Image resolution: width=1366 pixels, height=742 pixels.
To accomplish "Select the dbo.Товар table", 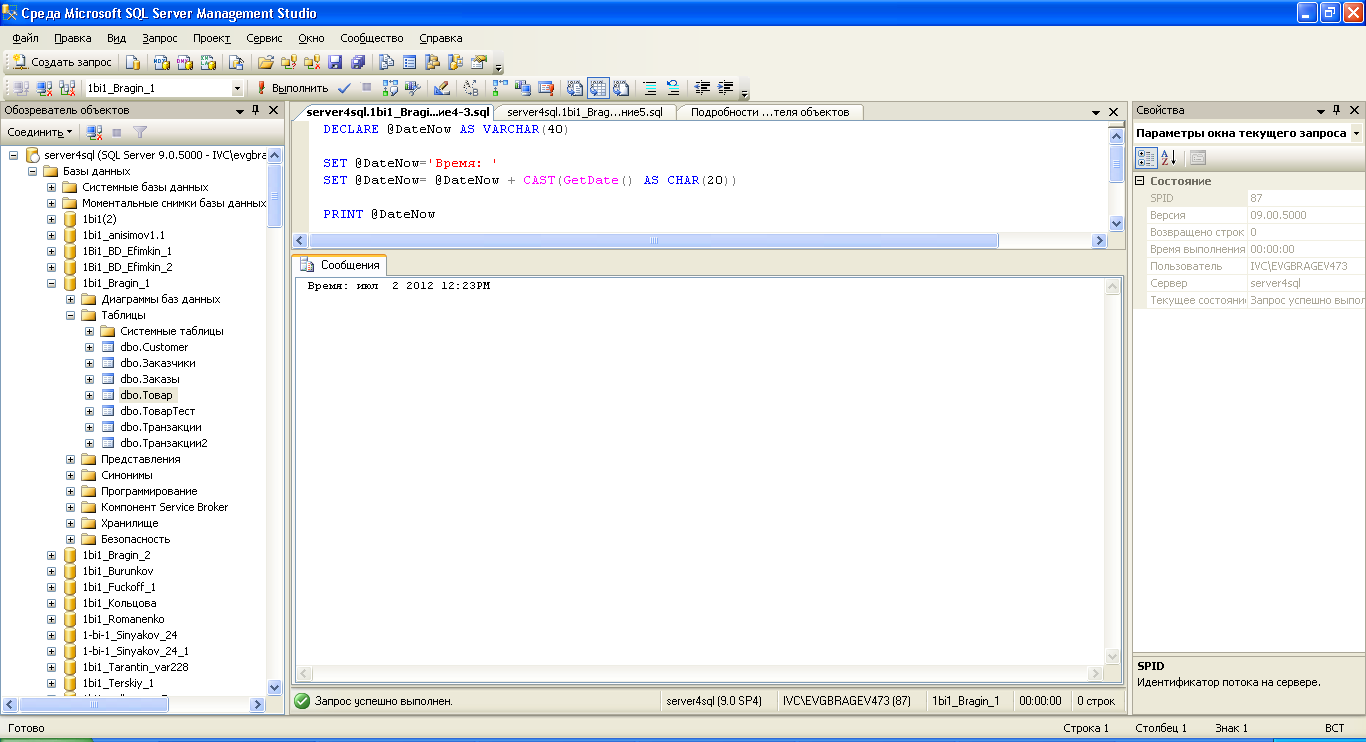I will [146, 395].
